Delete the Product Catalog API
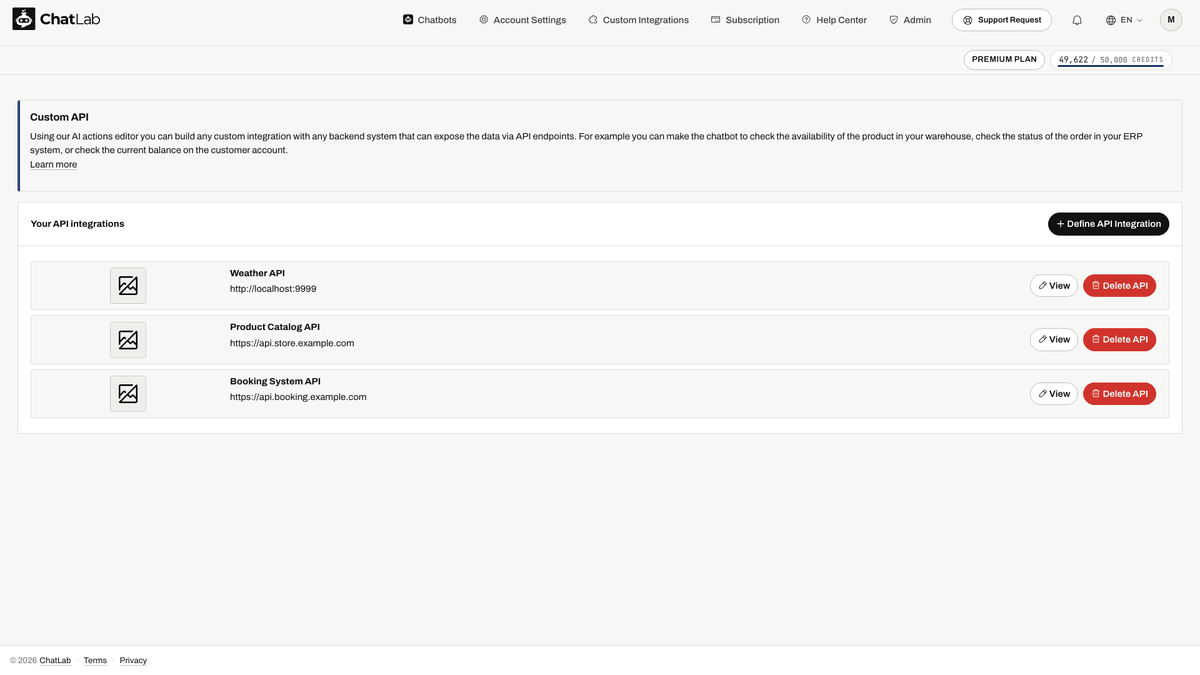This screenshot has width=1200, height=675. click(x=1119, y=340)
